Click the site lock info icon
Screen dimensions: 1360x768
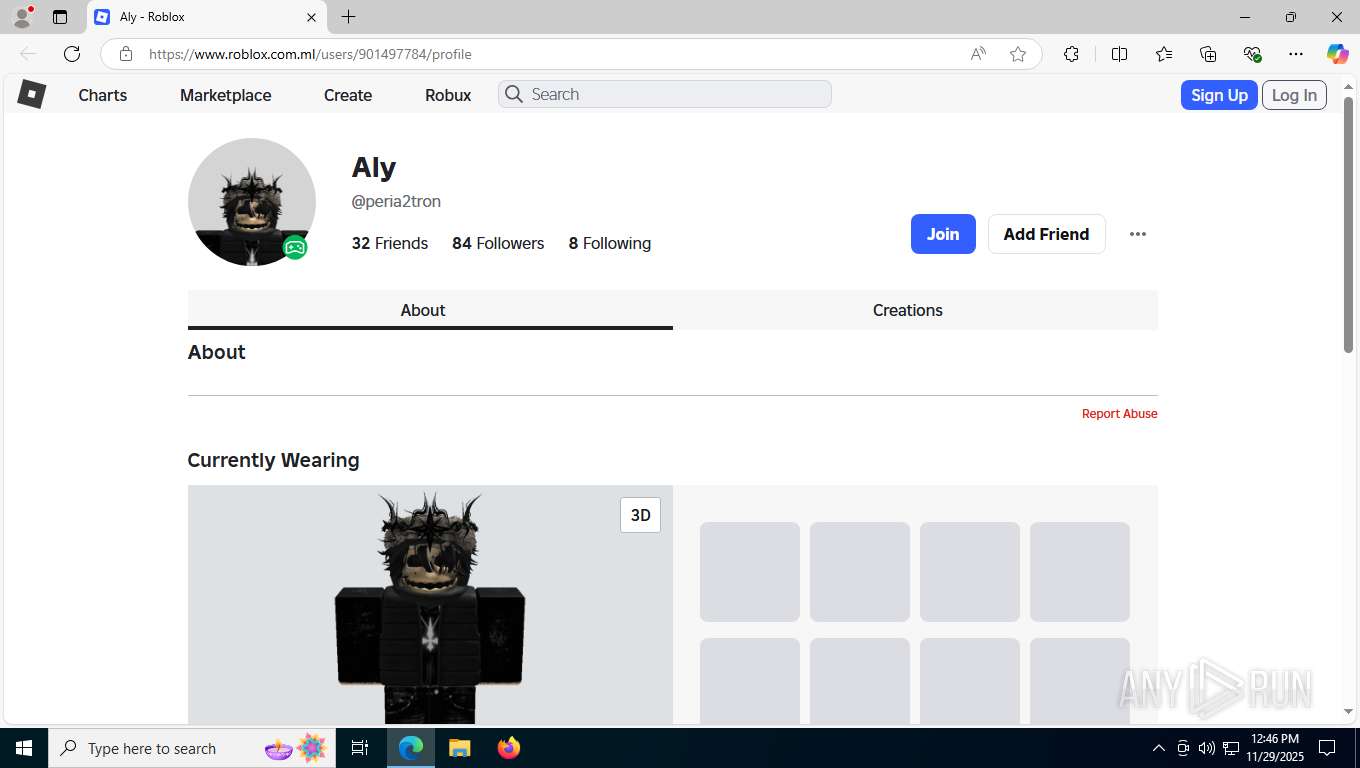pos(125,54)
